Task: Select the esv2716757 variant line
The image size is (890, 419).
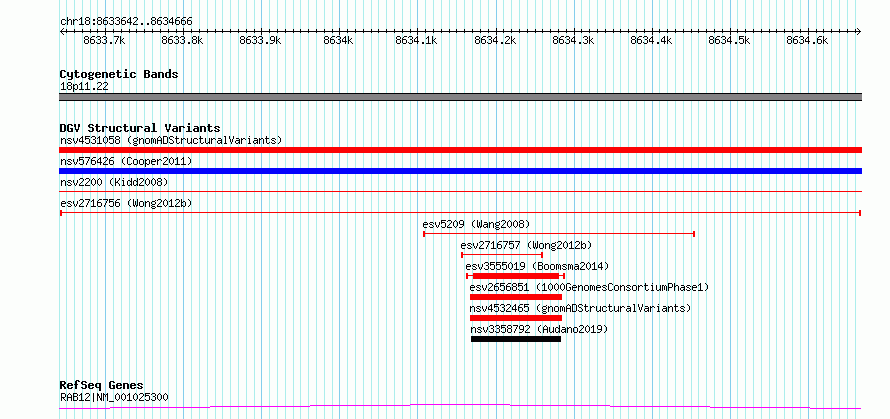Action: (x=502, y=255)
